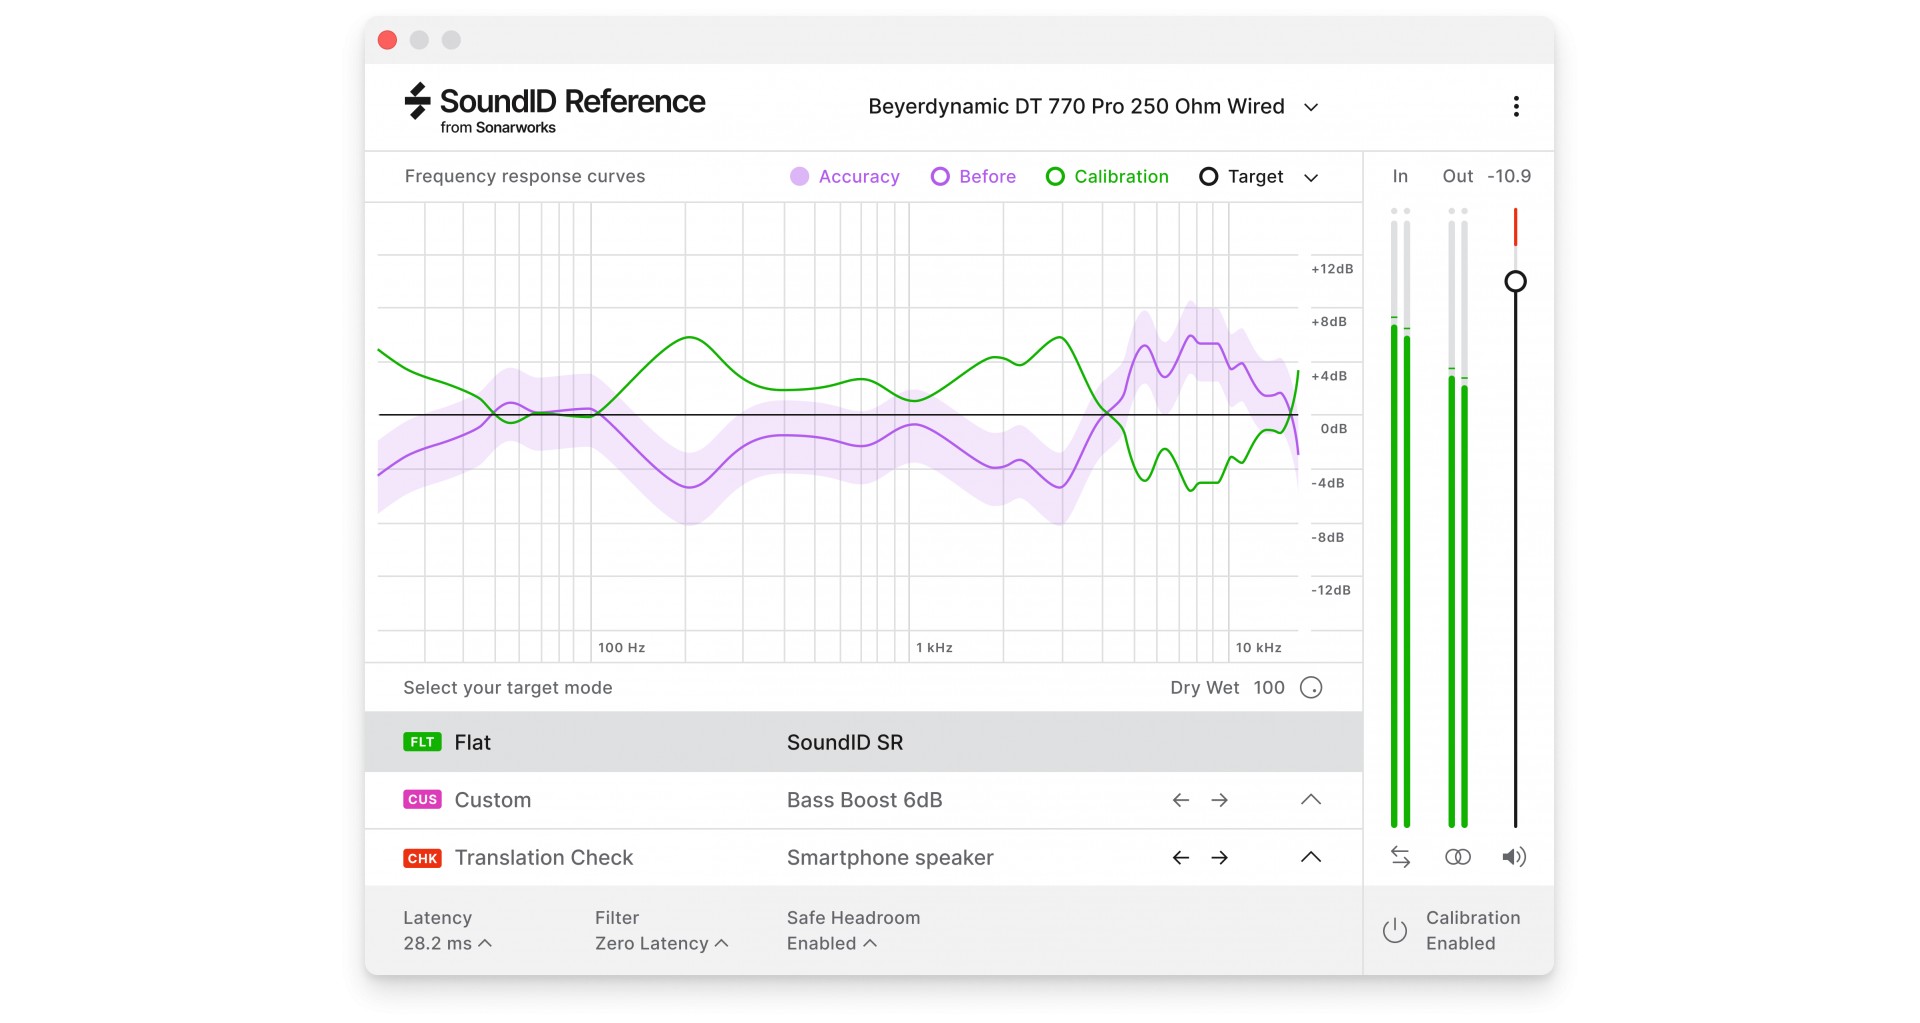Viewport: 1920px width, 1023px height.
Task: Toggle the Before curve visibility
Action: pos(973,177)
